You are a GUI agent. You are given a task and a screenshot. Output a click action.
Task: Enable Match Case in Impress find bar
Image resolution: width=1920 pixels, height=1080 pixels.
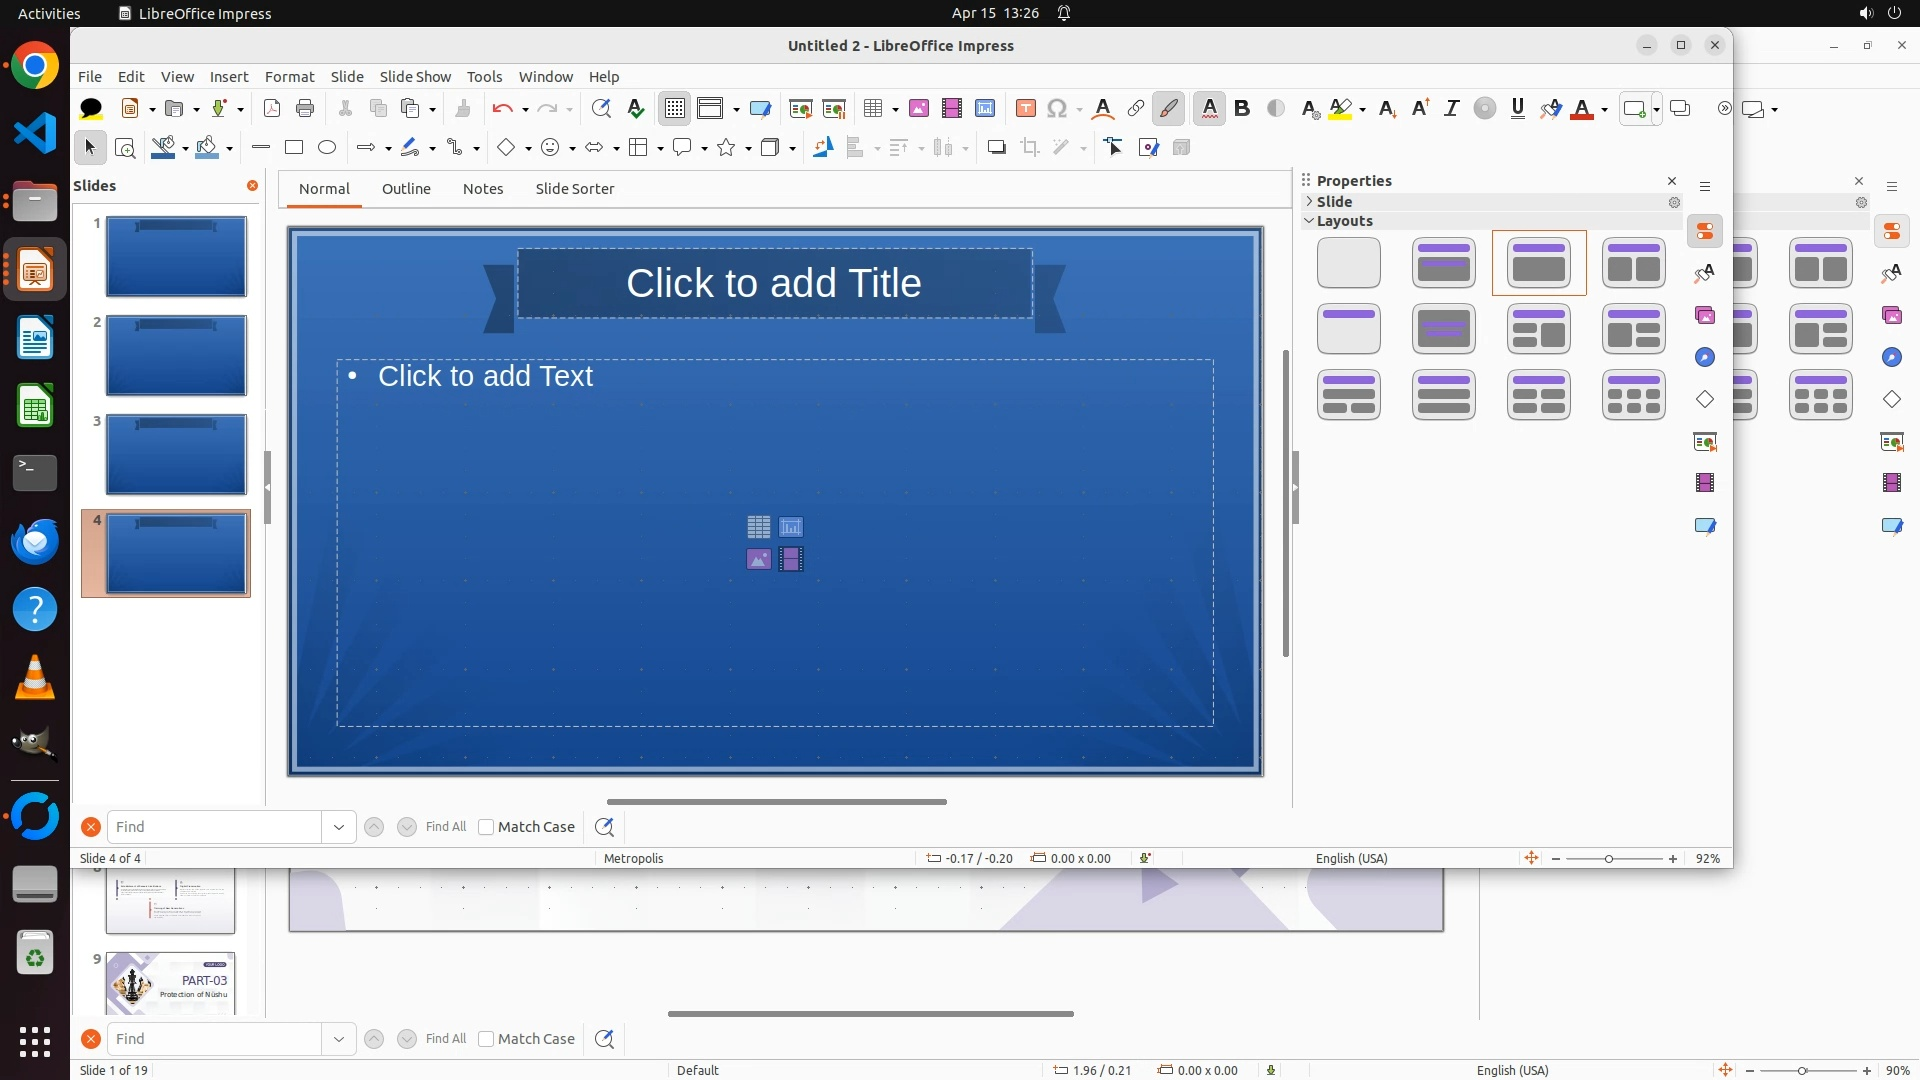click(486, 827)
